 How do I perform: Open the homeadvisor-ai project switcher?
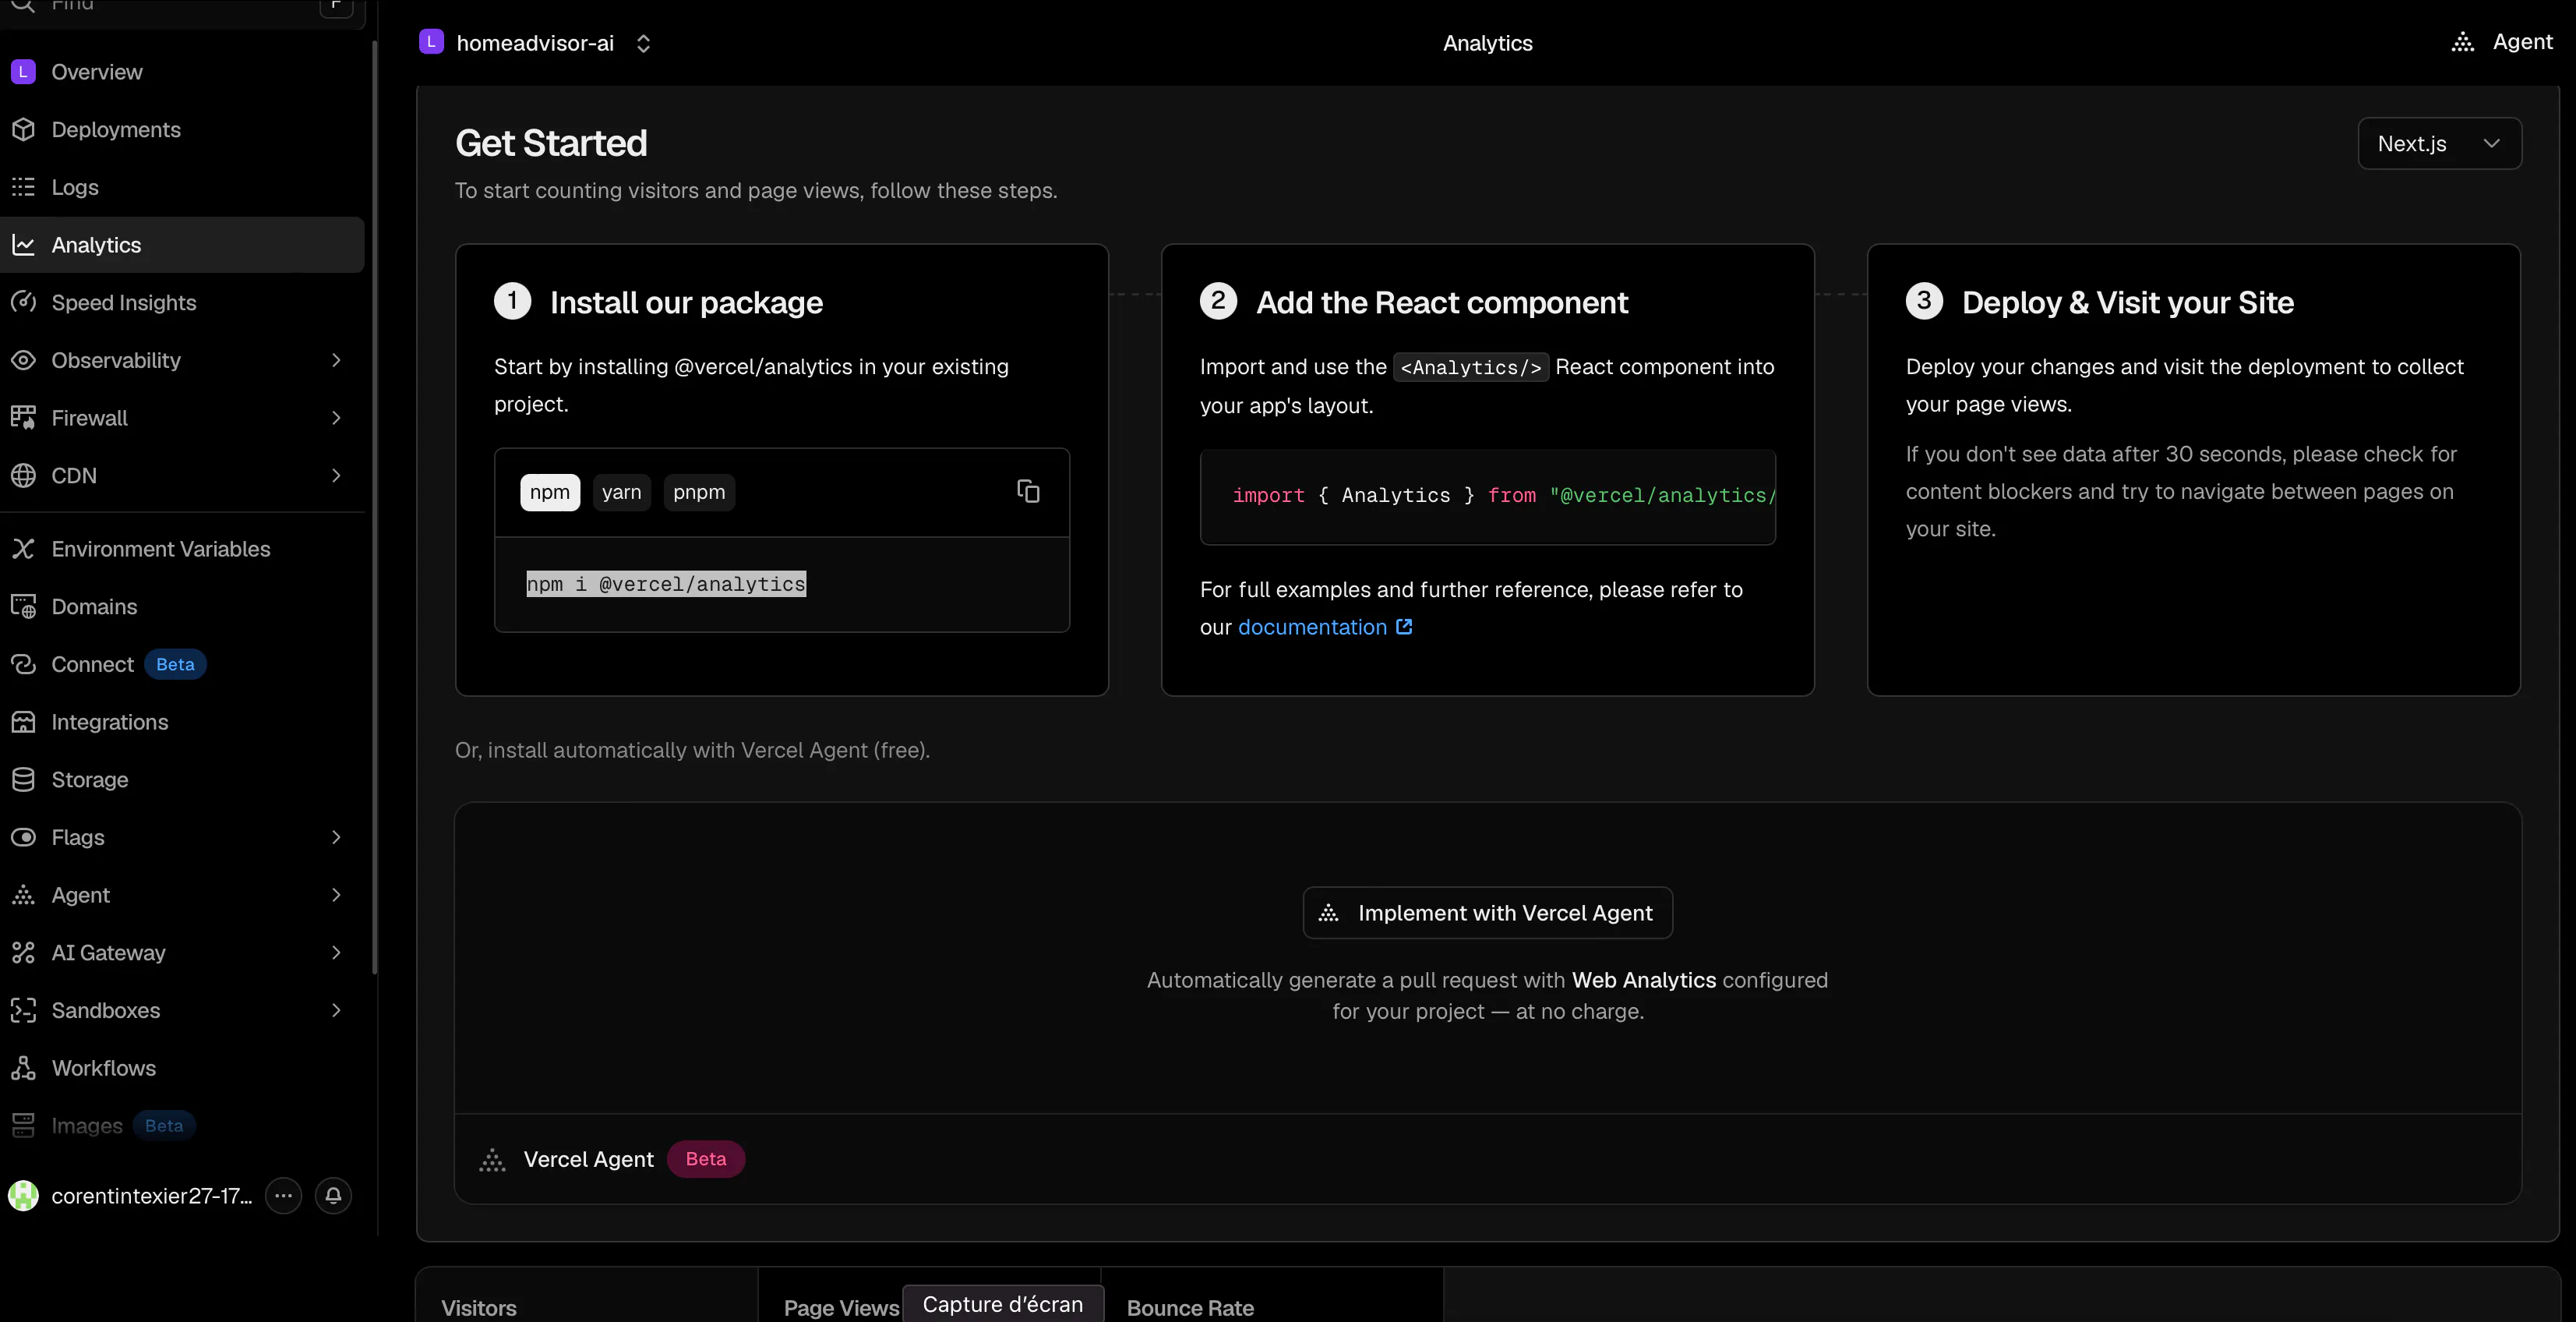point(643,43)
